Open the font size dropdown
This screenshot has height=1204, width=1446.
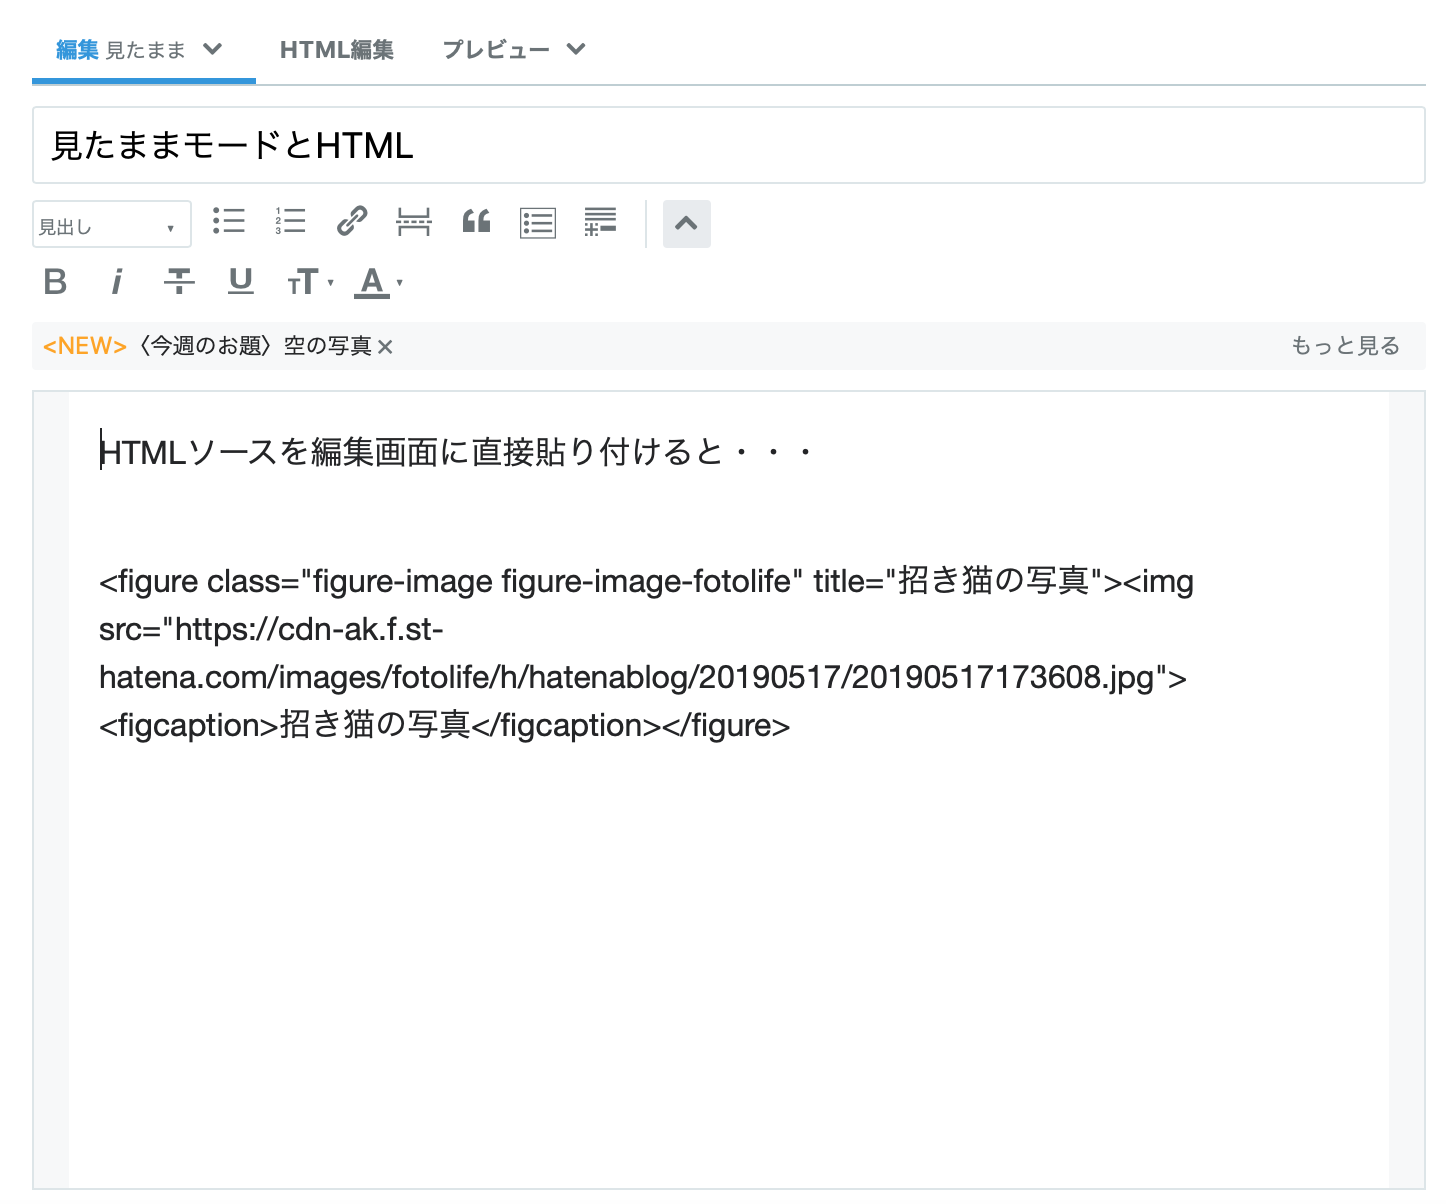coord(311,283)
